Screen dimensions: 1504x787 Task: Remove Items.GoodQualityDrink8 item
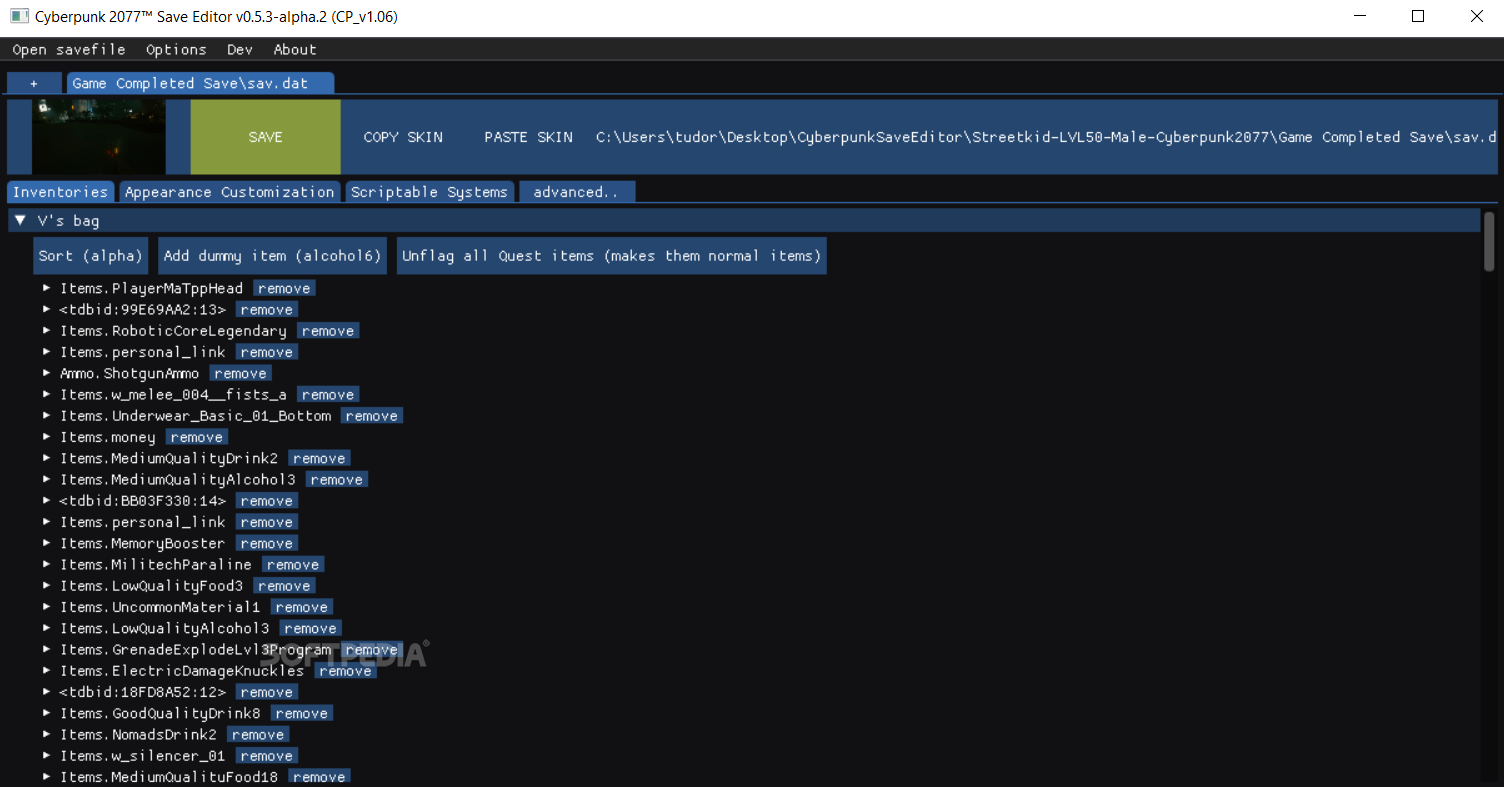[302, 713]
